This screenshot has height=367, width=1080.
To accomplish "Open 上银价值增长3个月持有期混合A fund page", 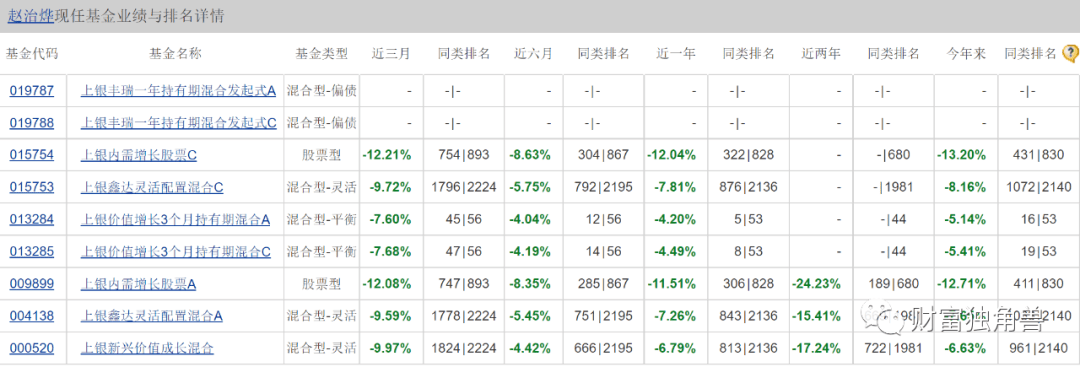I will pos(176,219).
